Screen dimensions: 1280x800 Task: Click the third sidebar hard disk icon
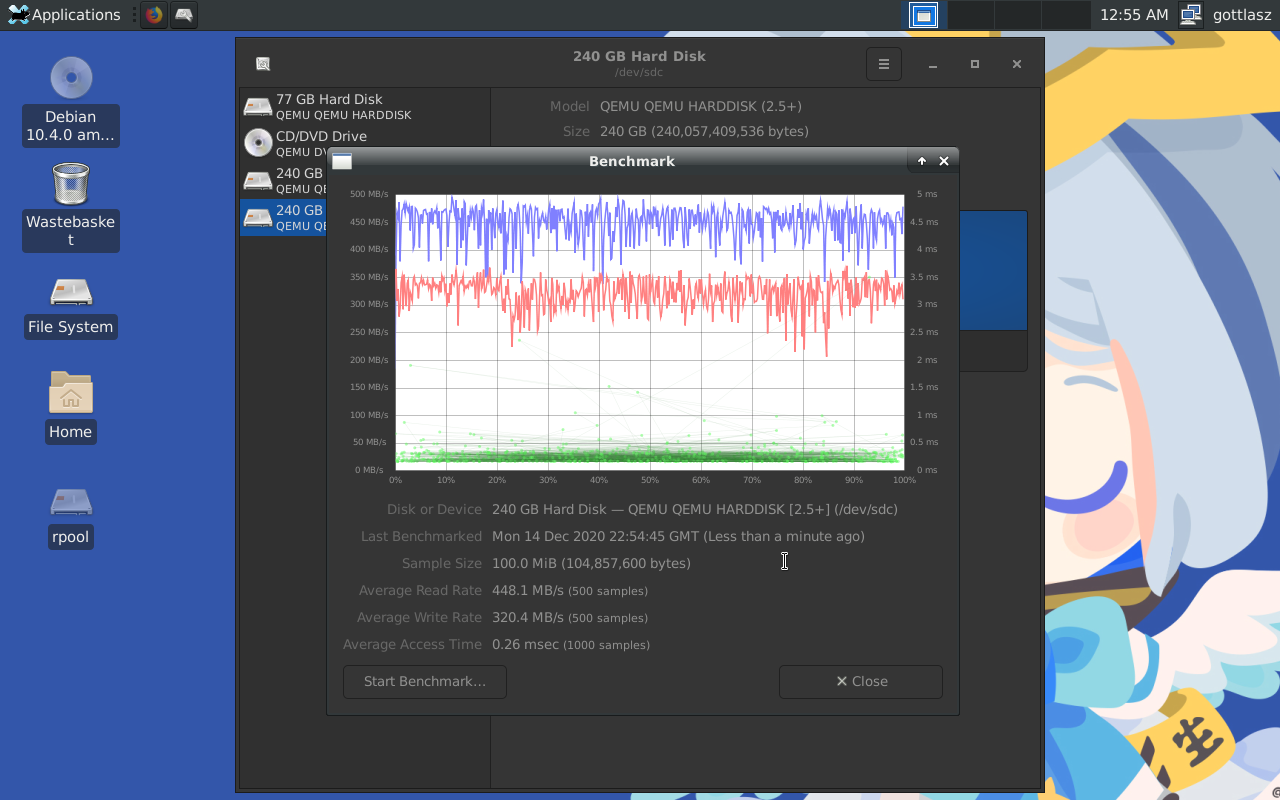[x=258, y=180]
